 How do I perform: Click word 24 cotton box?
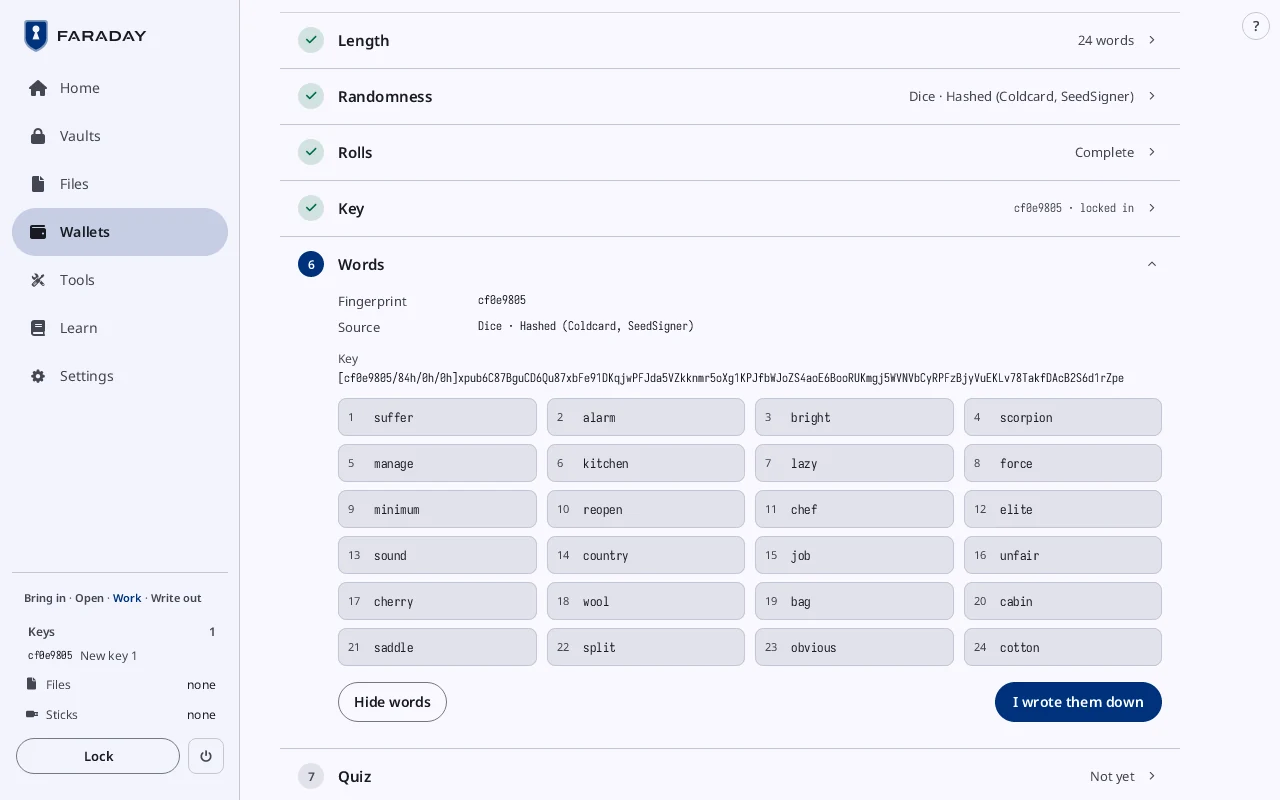(x=1063, y=647)
